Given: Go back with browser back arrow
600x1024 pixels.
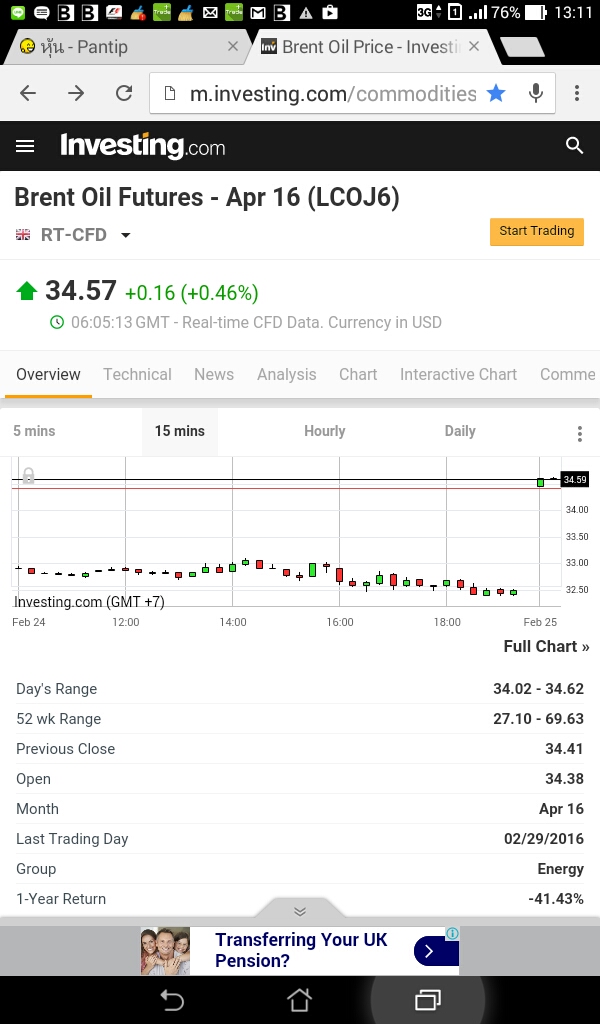Looking at the screenshot, I should 28,93.
